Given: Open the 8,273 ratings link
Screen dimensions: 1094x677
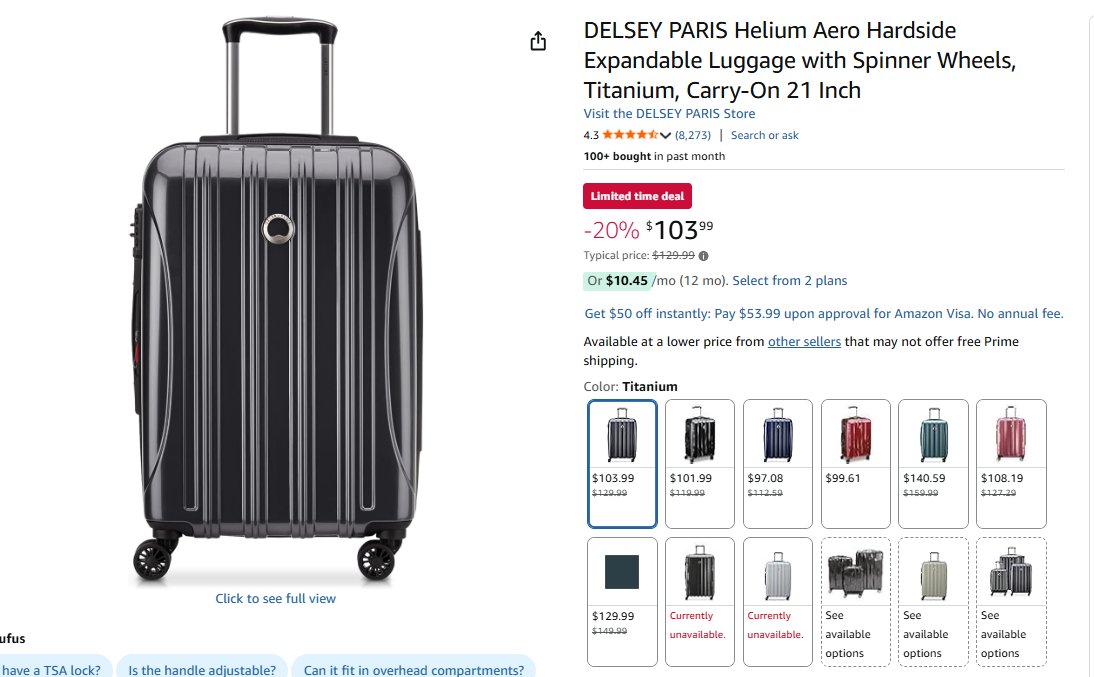Looking at the screenshot, I should click(693, 135).
